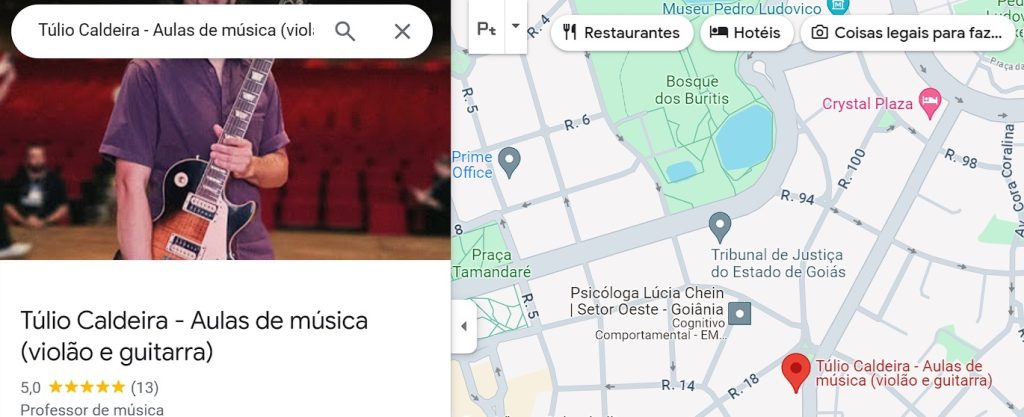This screenshot has width=1024, height=417.
Task: Click the search magnifier icon
Action: [345, 31]
